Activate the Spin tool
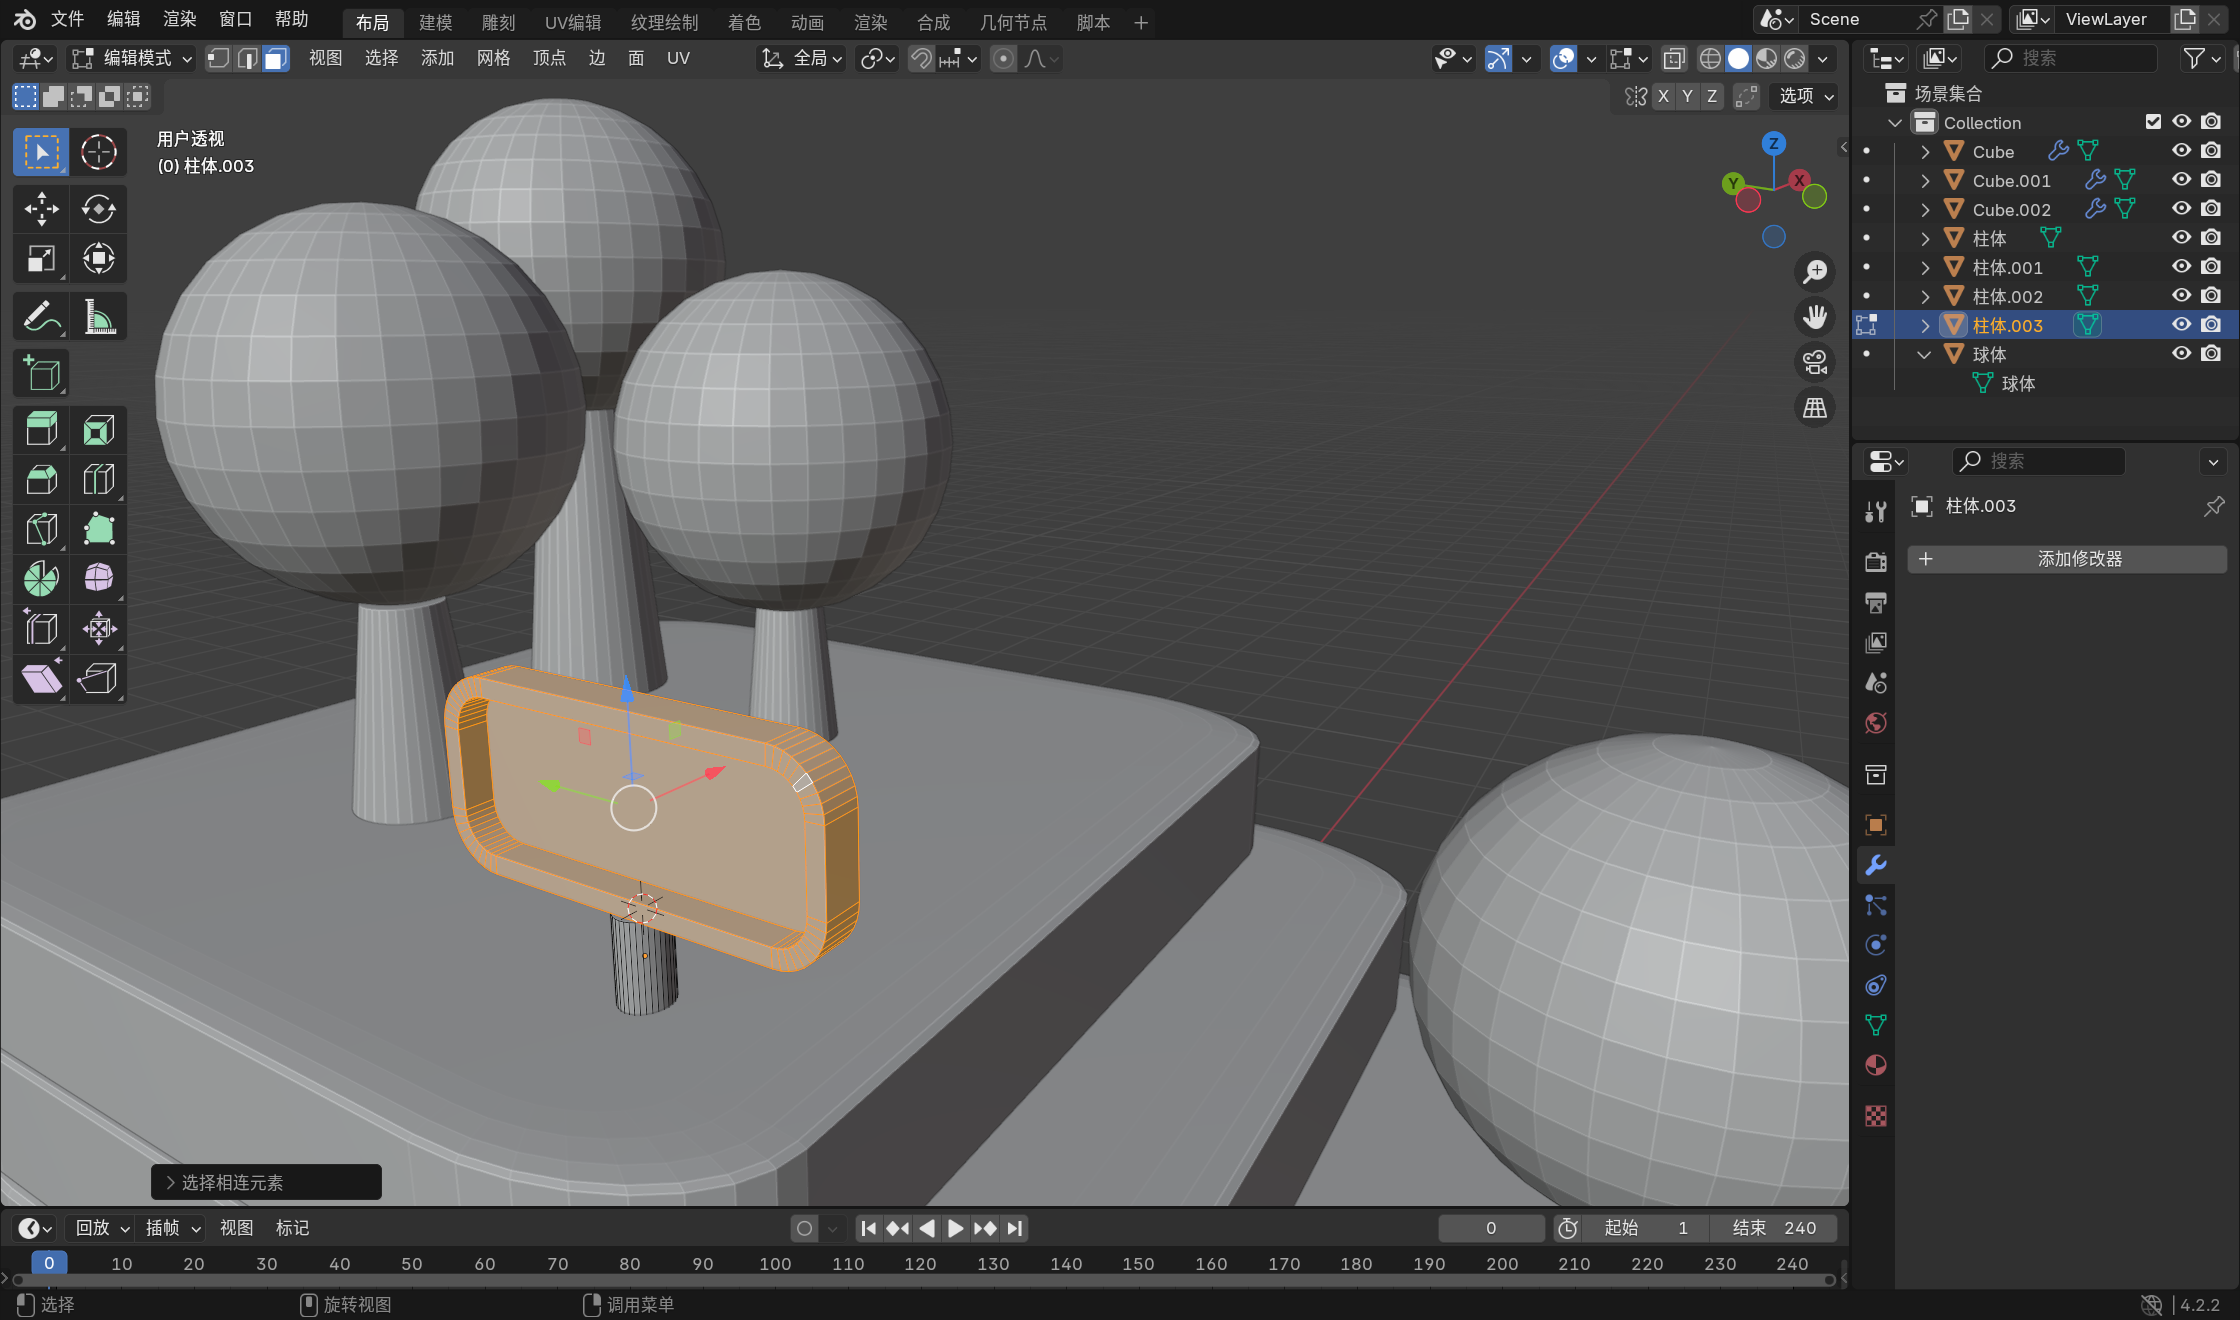 [41, 579]
